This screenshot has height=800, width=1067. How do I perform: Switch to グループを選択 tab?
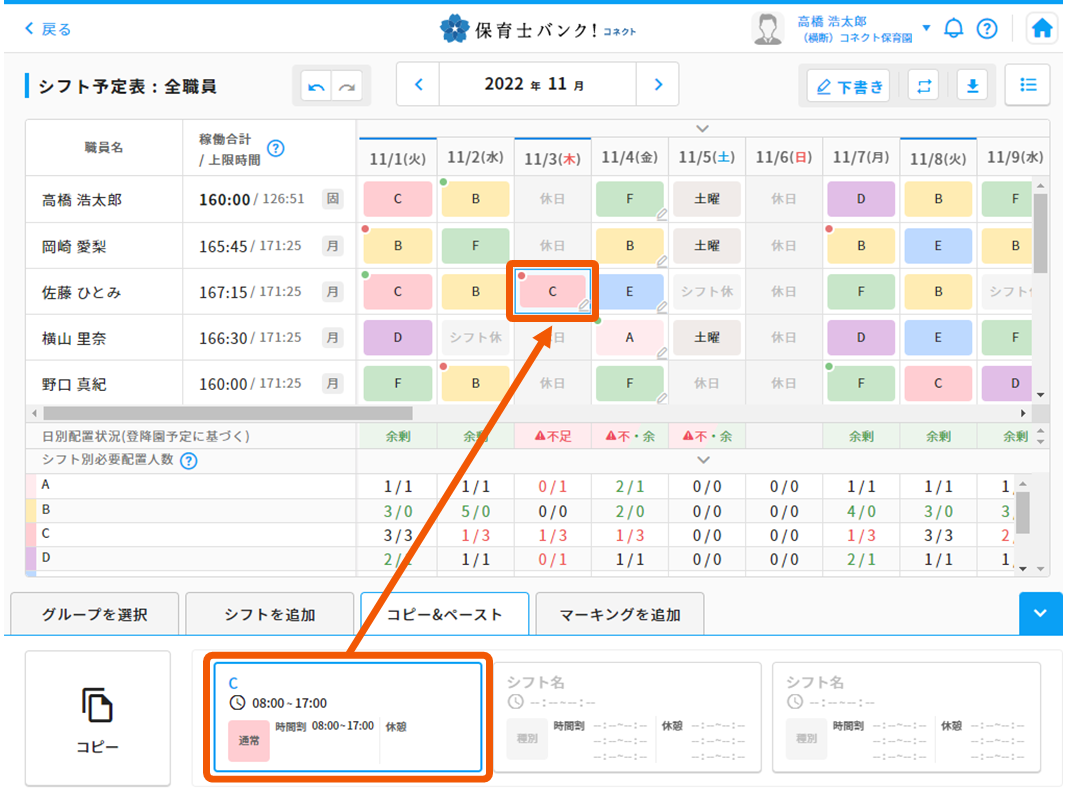click(94, 615)
